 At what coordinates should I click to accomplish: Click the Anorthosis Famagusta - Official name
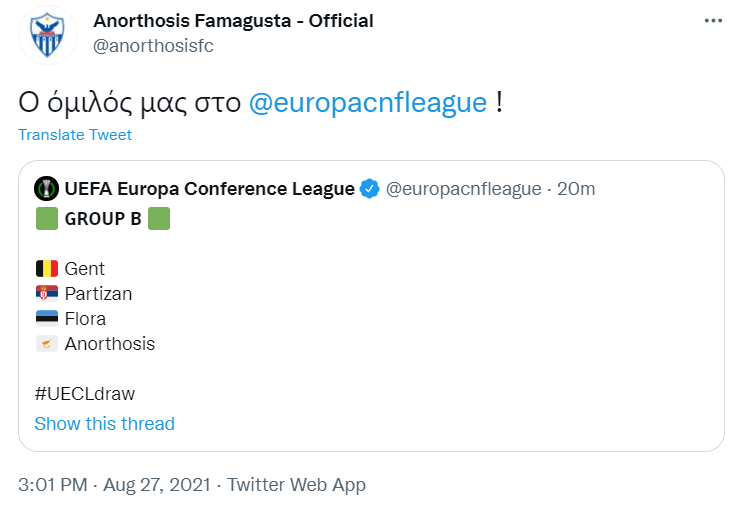[x=233, y=21]
